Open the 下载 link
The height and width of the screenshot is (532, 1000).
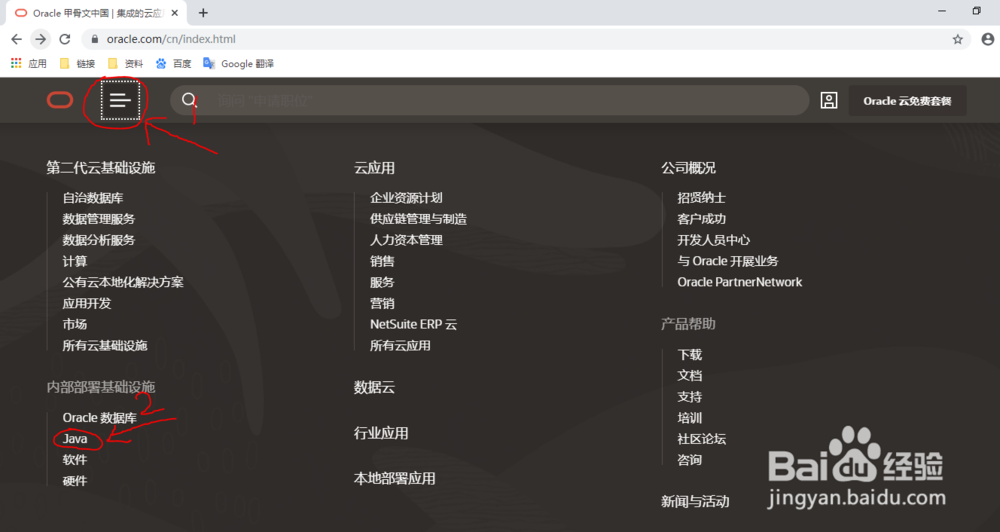(x=689, y=355)
